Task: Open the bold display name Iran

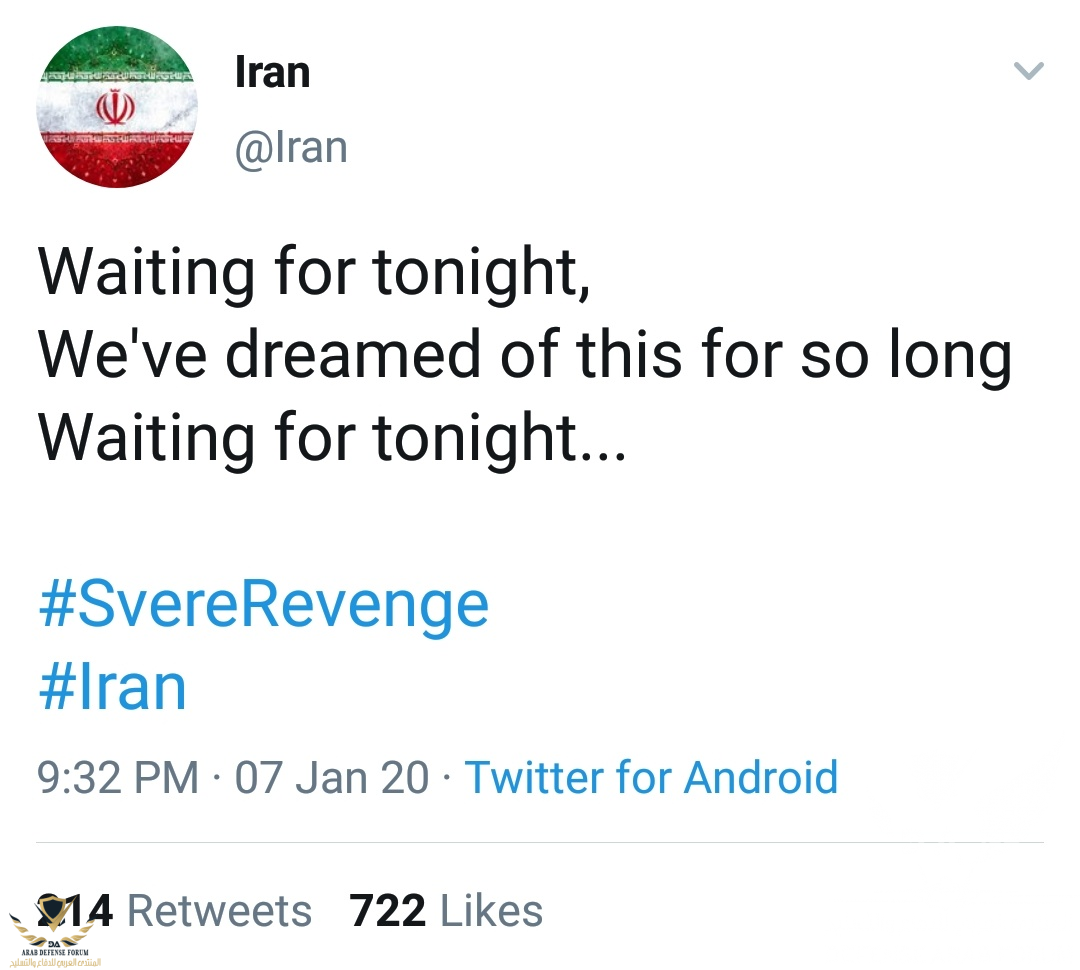Action: coord(272,73)
